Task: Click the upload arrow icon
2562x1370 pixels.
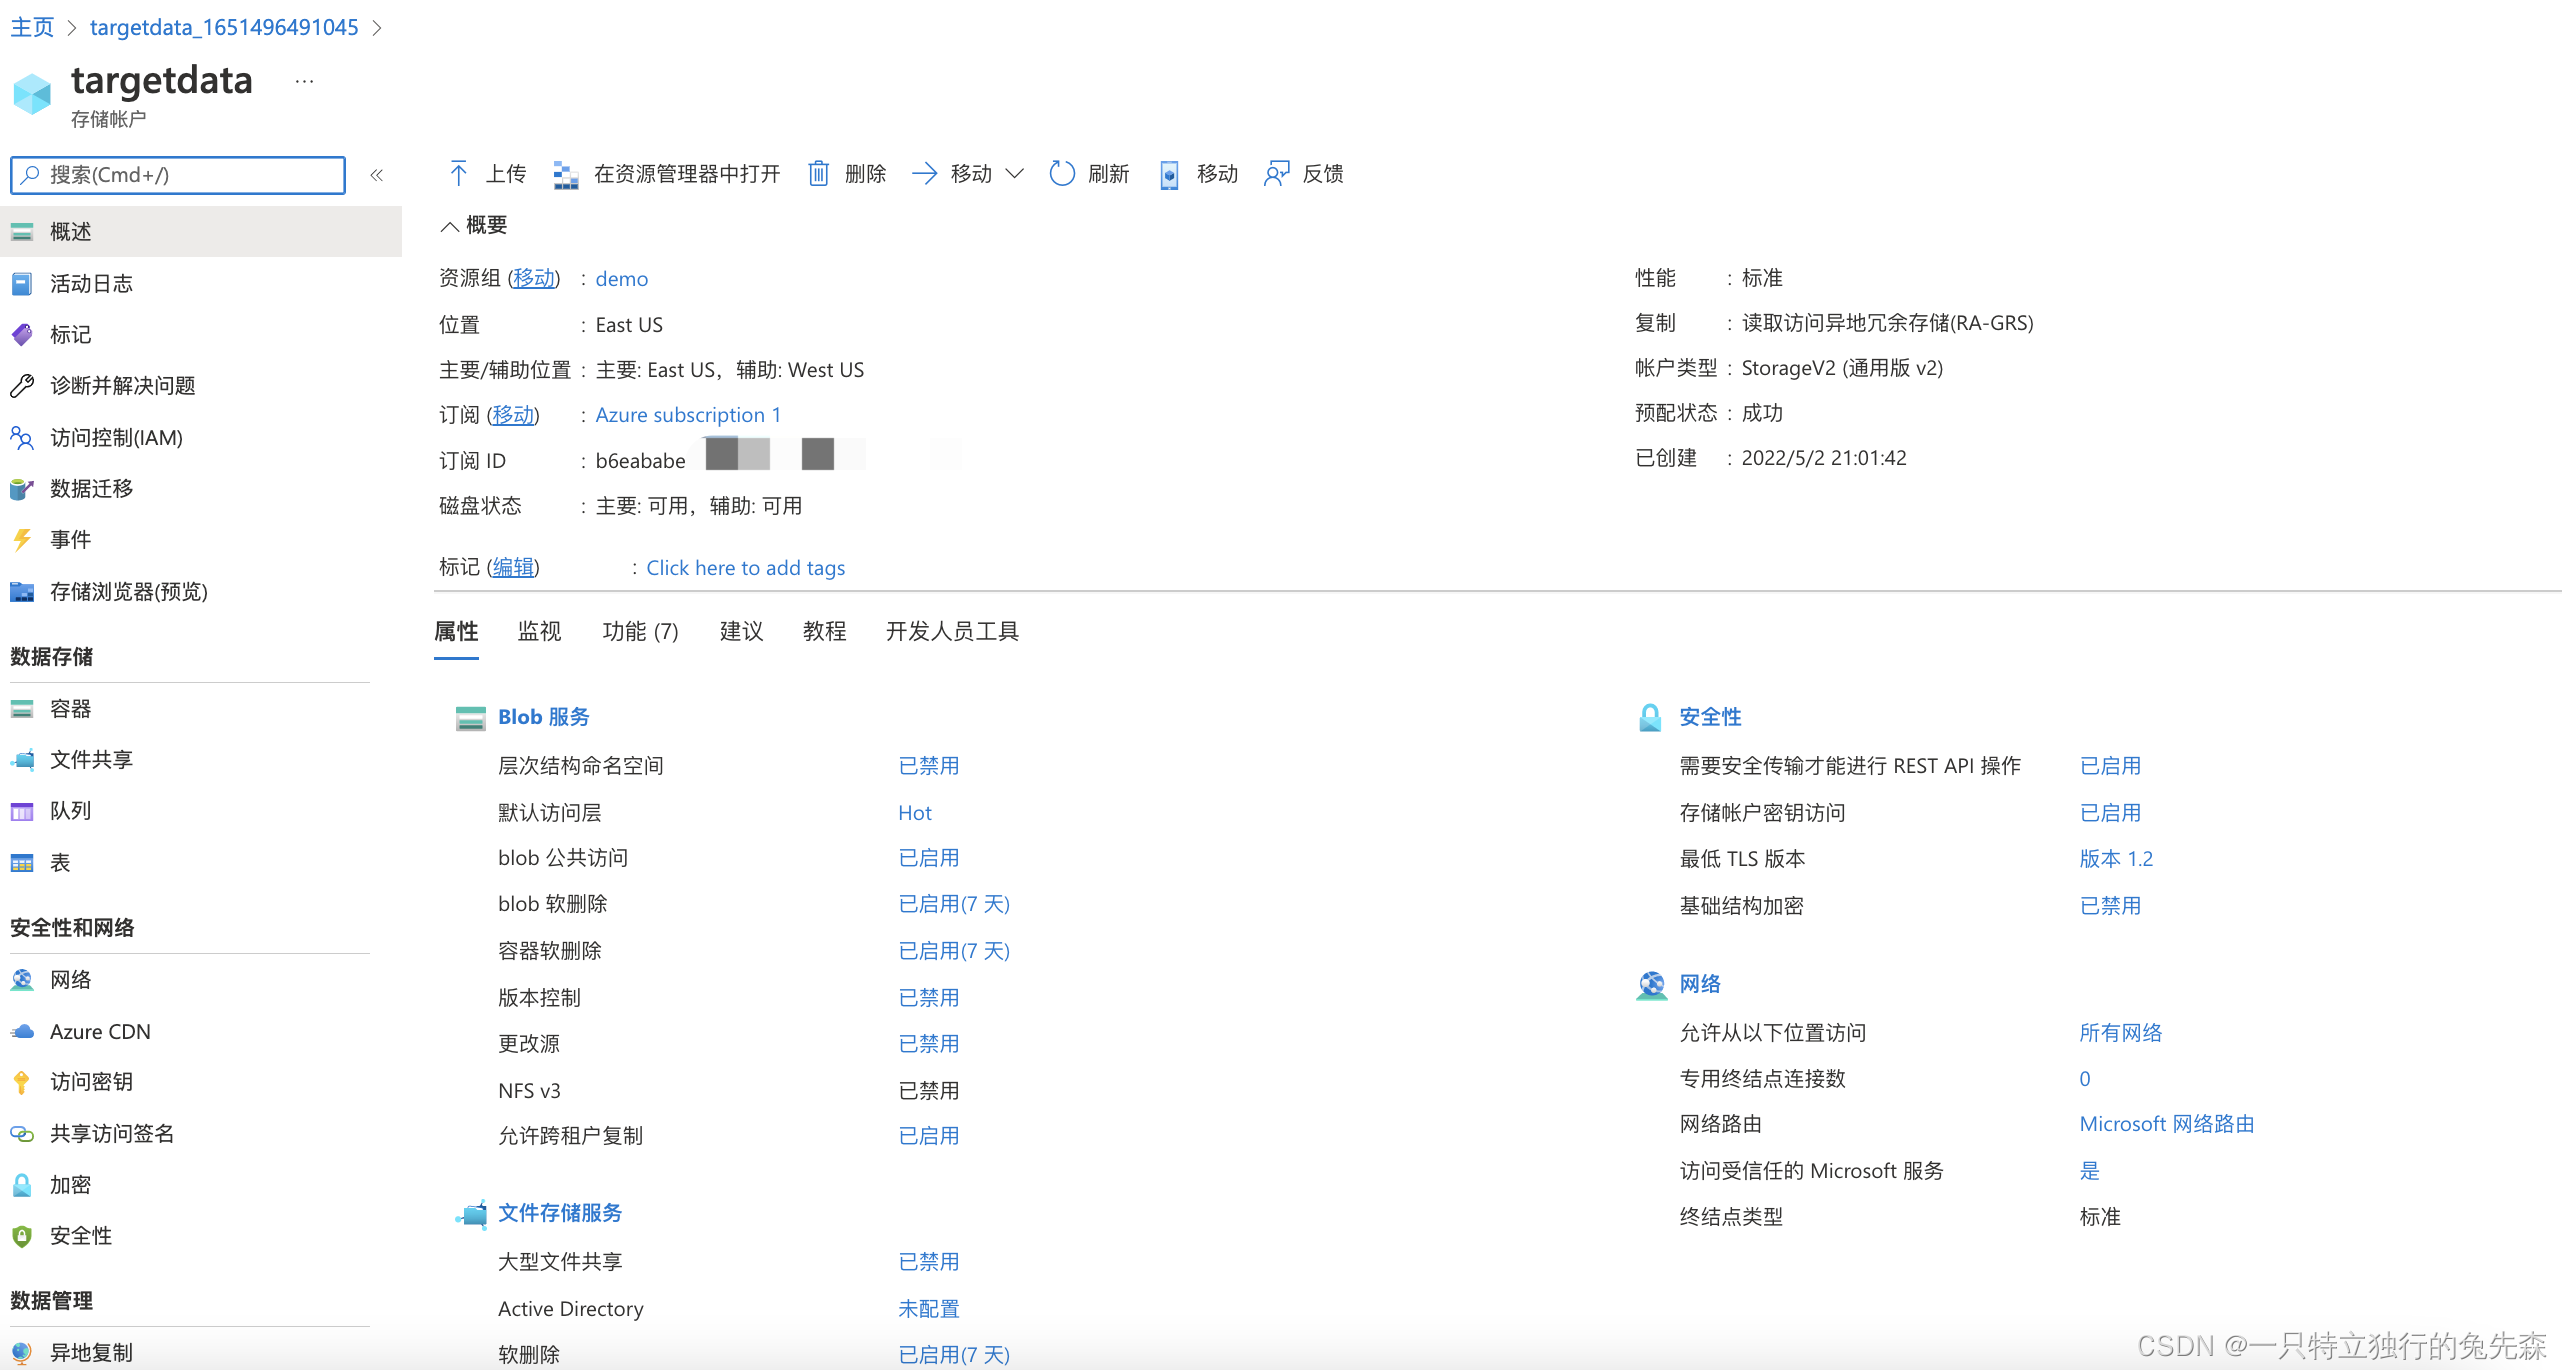Action: (x=458, y=174)
